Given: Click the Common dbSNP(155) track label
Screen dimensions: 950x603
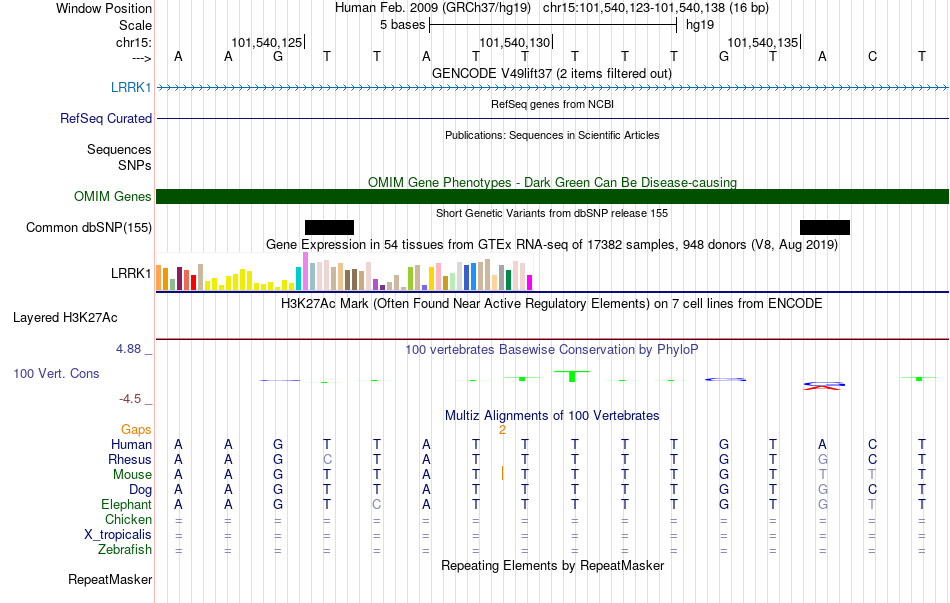Looking at the screenshot, I should point(89,227).
